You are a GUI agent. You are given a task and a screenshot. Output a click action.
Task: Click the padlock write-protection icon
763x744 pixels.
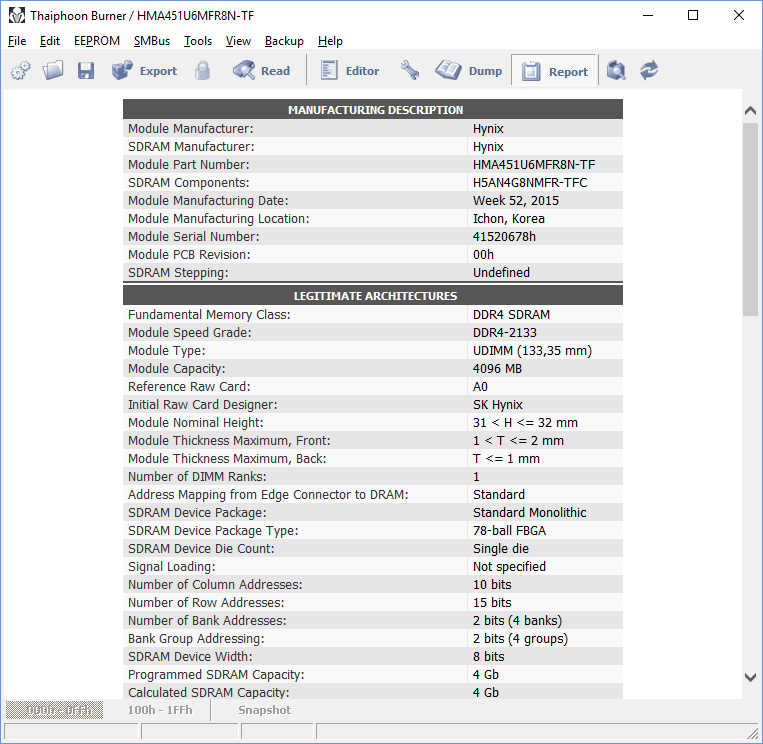(203, 71)
